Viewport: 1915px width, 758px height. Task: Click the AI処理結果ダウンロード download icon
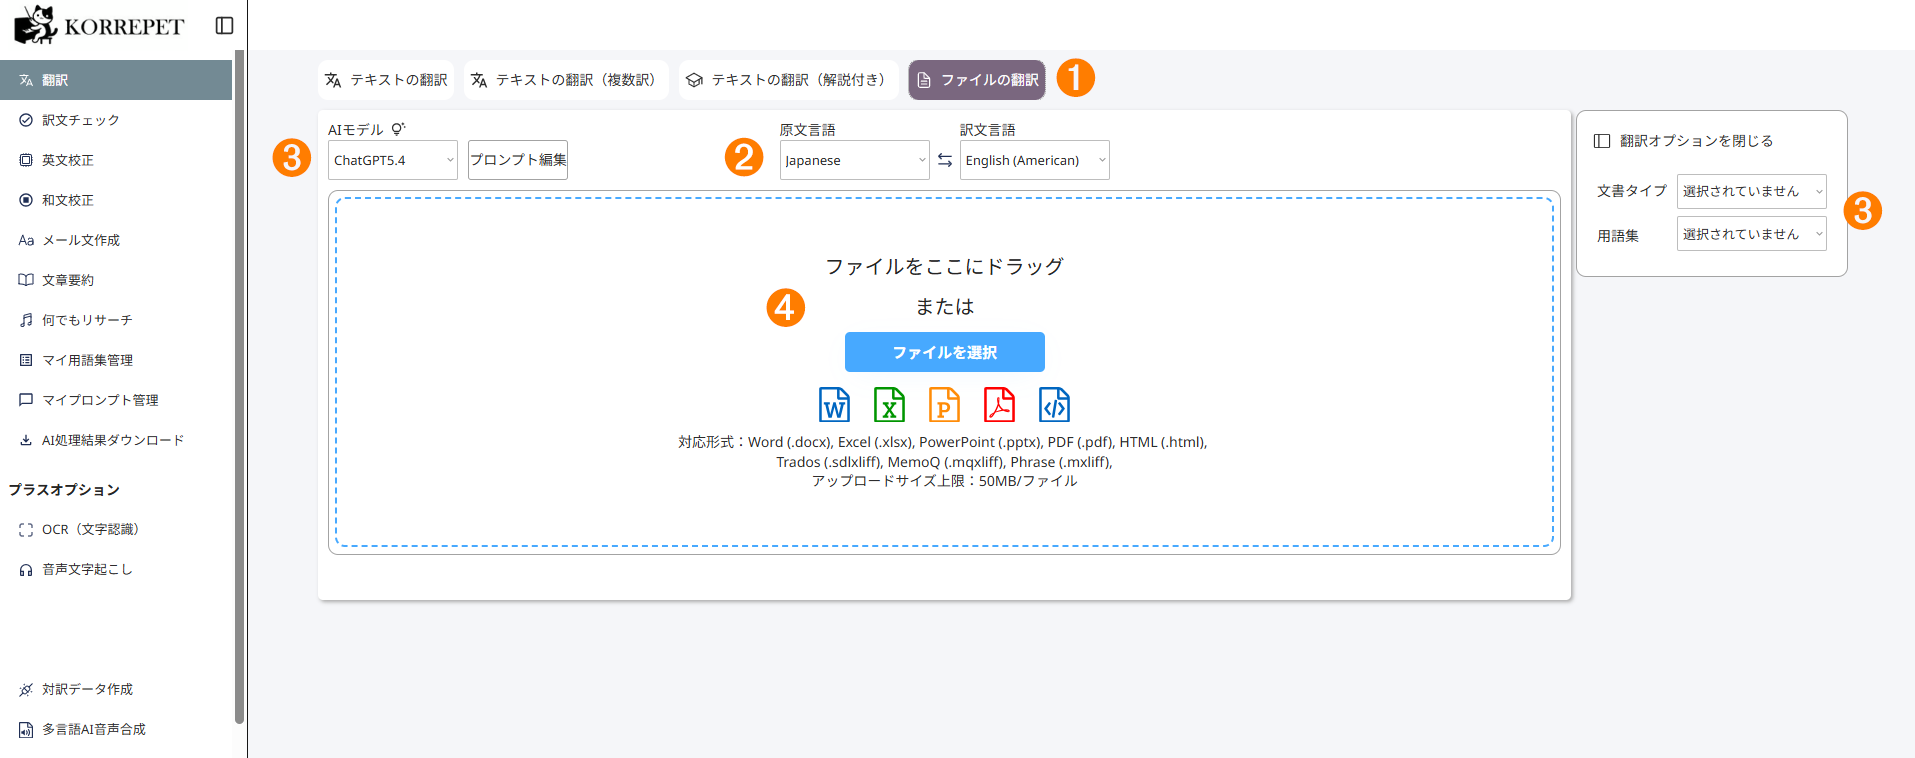[26, 440]
